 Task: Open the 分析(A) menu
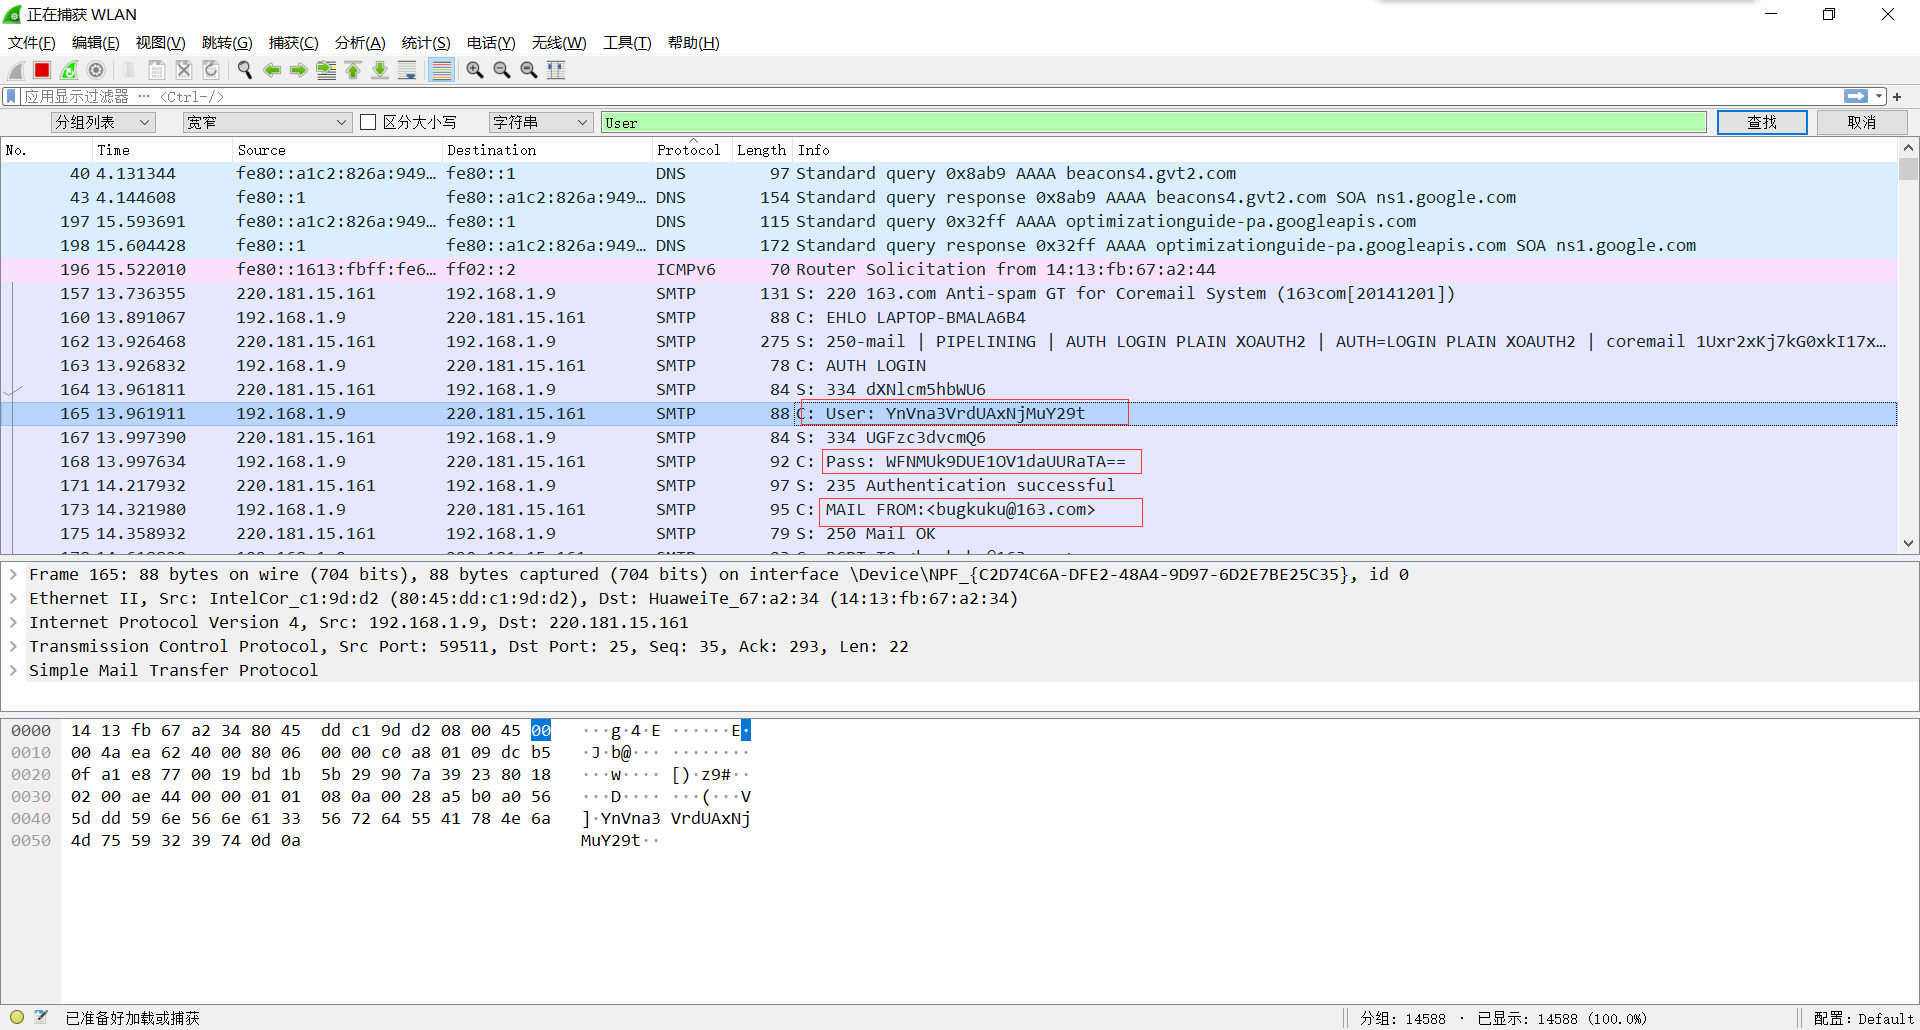pos(360,42)
